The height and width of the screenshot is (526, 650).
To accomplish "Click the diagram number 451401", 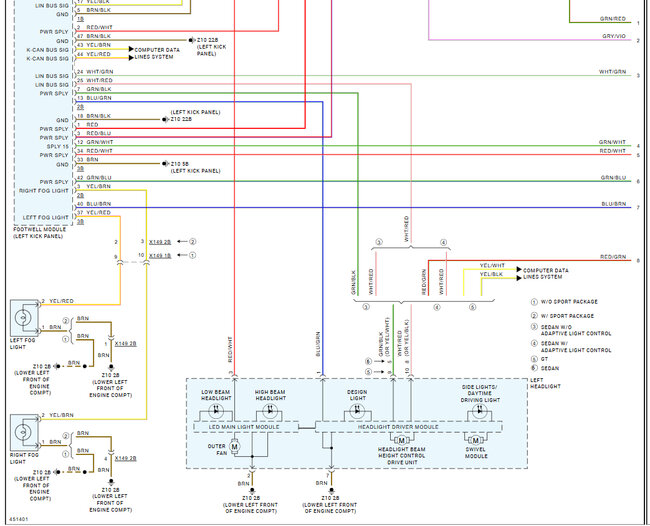I will point(19,519).
